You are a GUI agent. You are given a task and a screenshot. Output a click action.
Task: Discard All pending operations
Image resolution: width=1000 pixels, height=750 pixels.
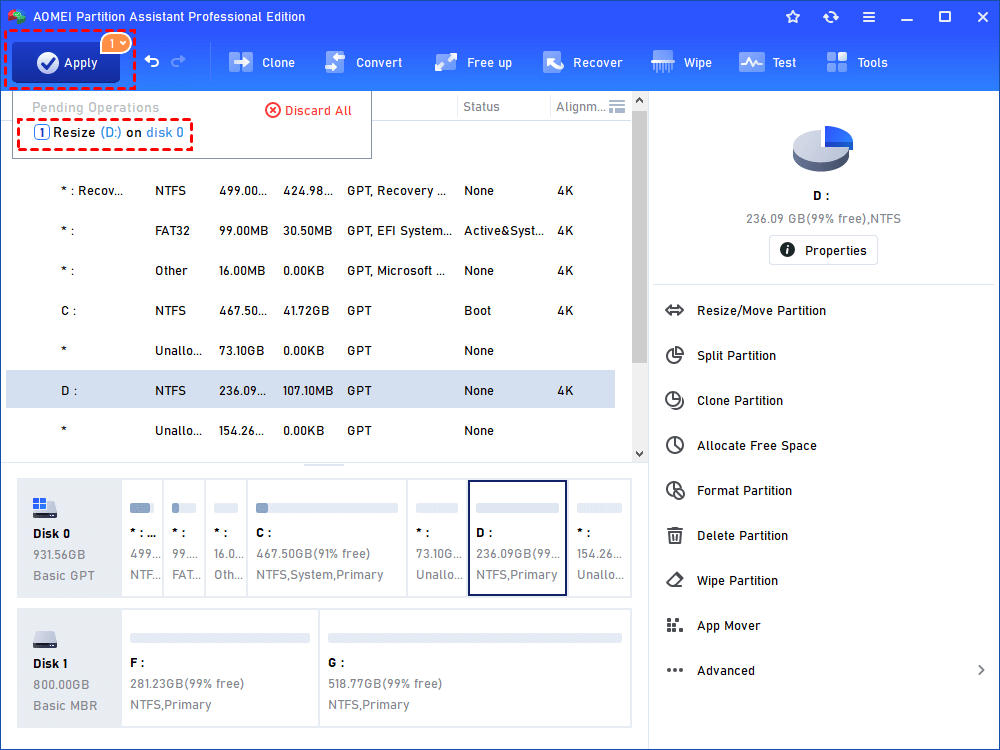pyautogui.click(x=308, y=110)
